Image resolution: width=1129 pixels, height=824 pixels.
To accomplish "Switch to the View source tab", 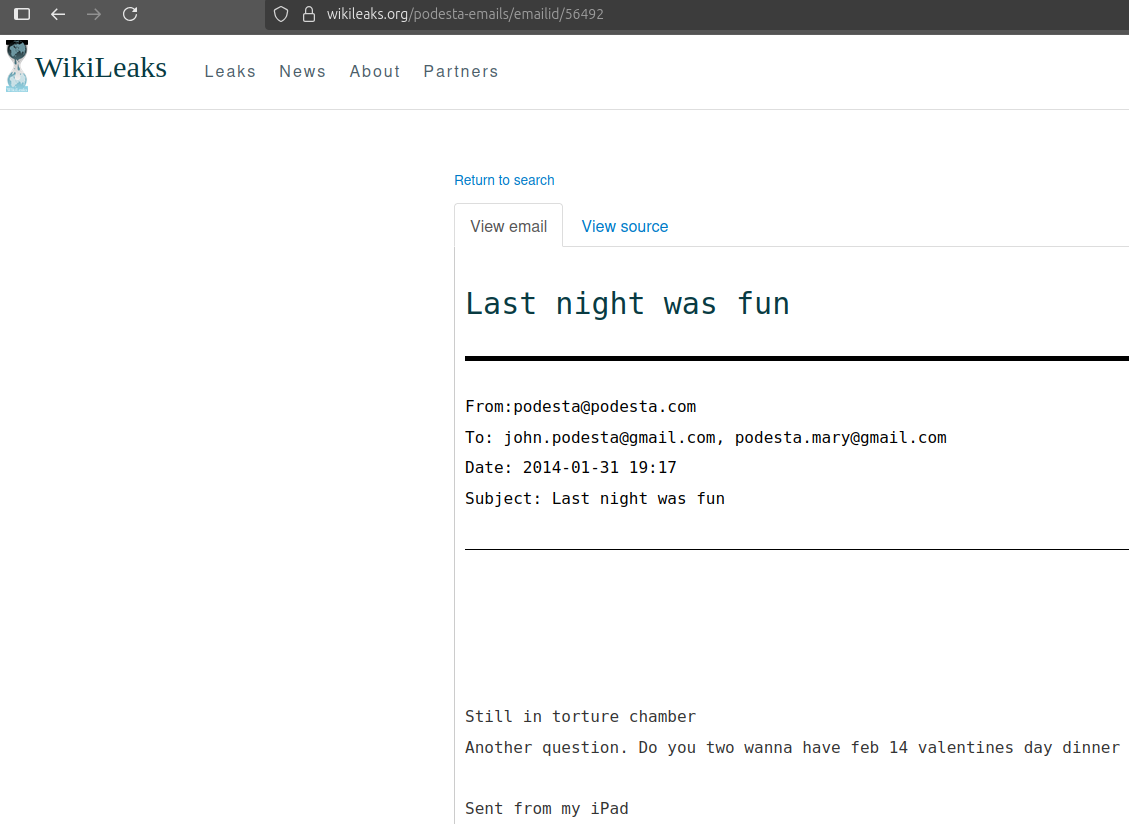I will (x=625, y=226).
